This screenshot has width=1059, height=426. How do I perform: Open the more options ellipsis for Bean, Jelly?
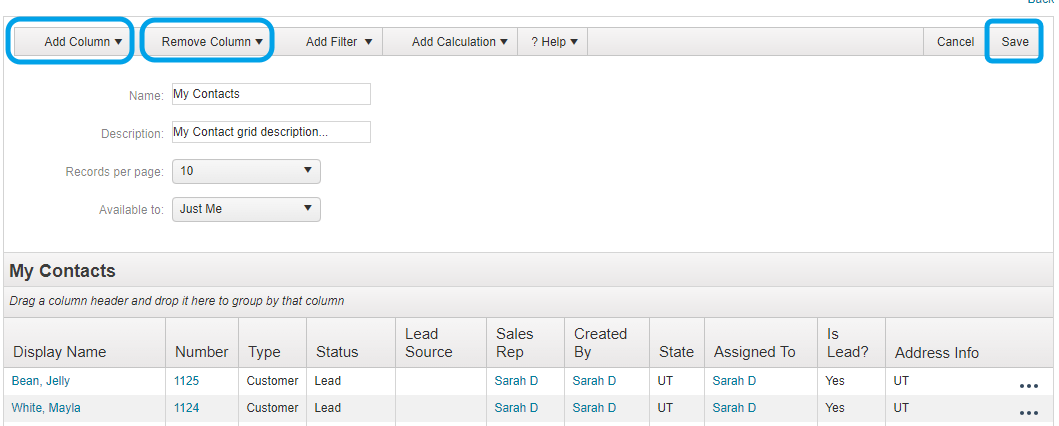tap(1028, 386)
